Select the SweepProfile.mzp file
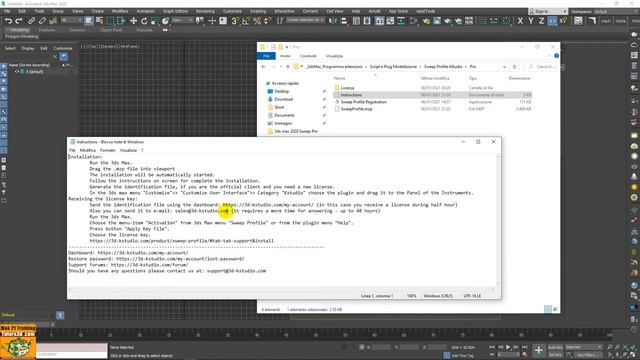 [x=356, y=109]
